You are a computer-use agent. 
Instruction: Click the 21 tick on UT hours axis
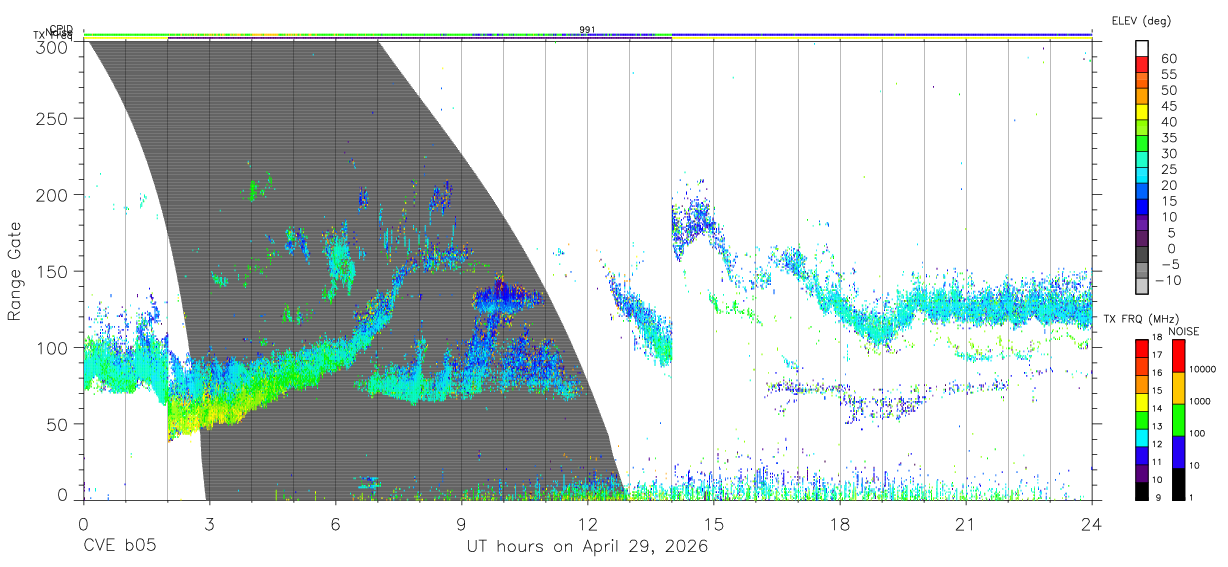click(966, 523)
